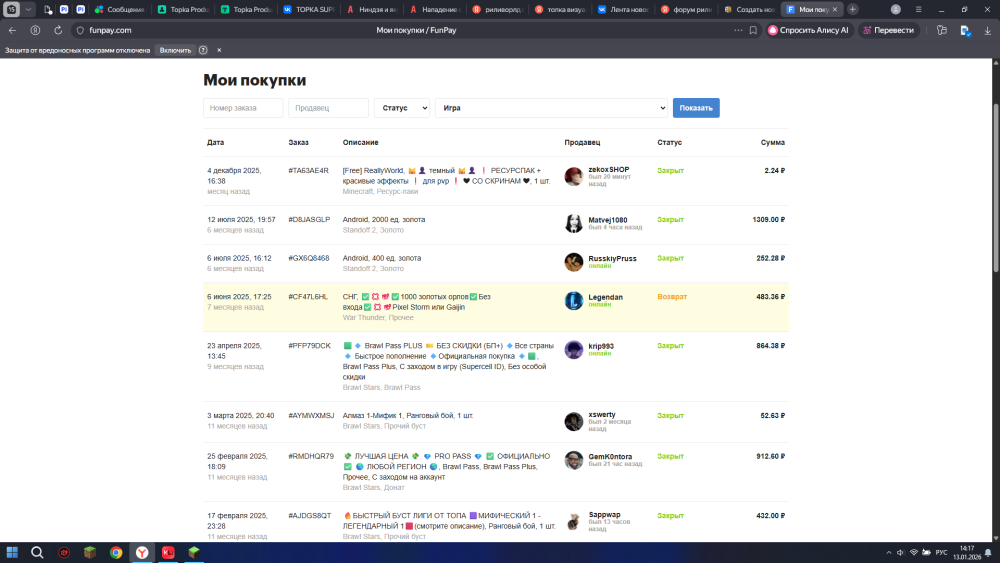
Task: Open order #TA63AE4R
Action: tap(309, 170)
